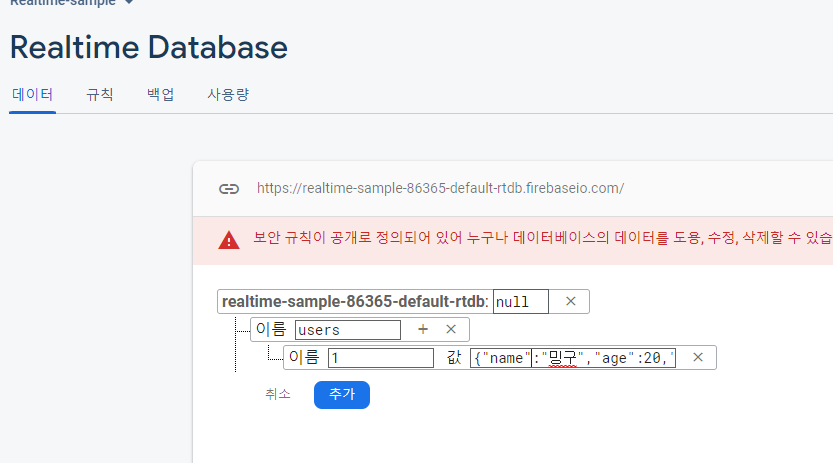This screenshot has height=463, width=833.
Task: Switch to the 규칙 tab
Action: 100,95
